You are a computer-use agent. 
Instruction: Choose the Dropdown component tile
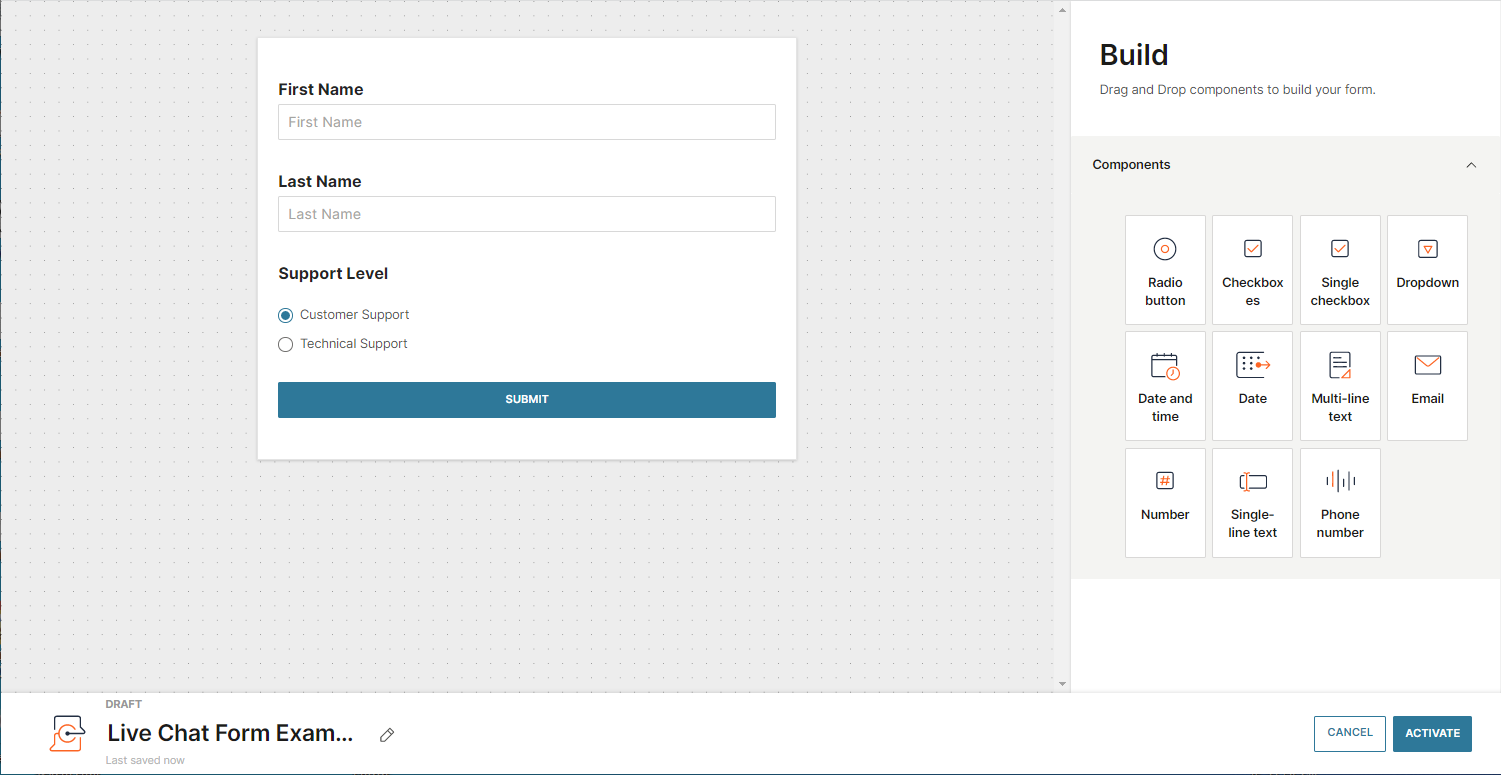1427,270
